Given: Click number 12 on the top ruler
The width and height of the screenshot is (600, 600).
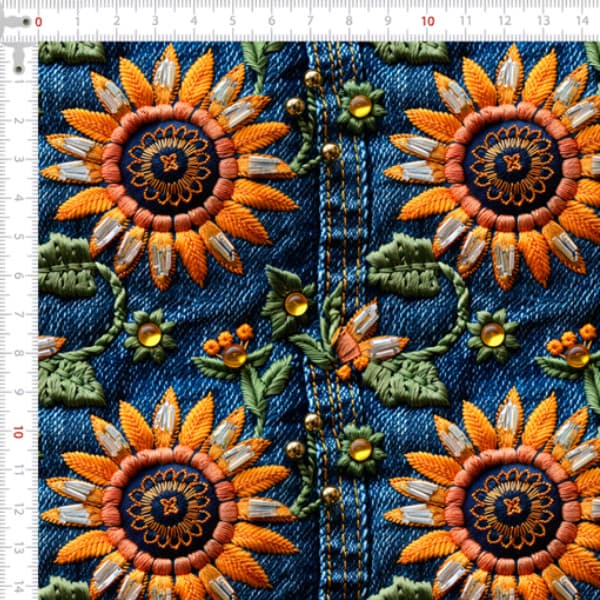Looking at the screenshot, I should [x=505, y=21].
